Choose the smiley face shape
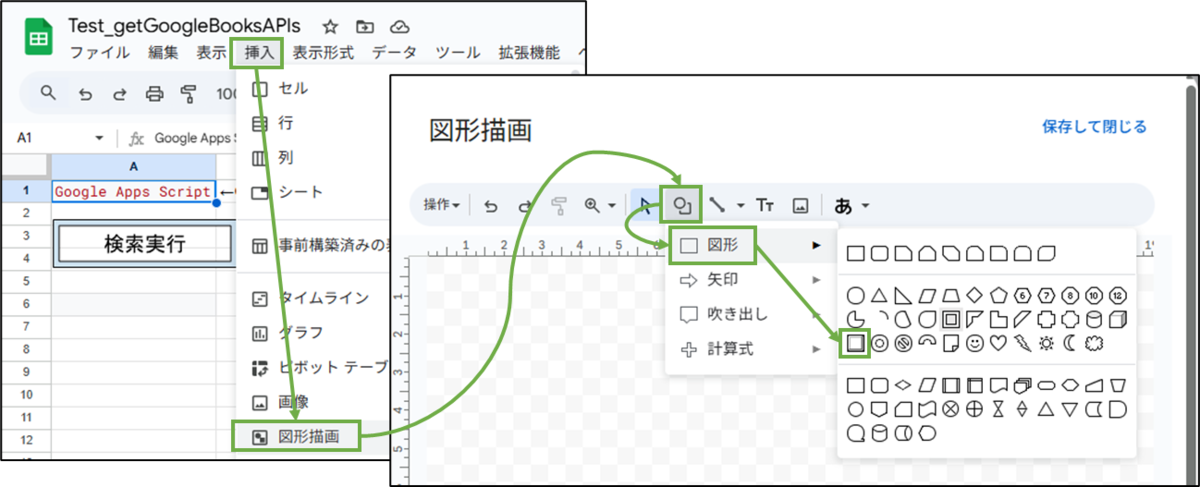The image size is (1200, 487). pyautogui.click(x=975, y=343)
